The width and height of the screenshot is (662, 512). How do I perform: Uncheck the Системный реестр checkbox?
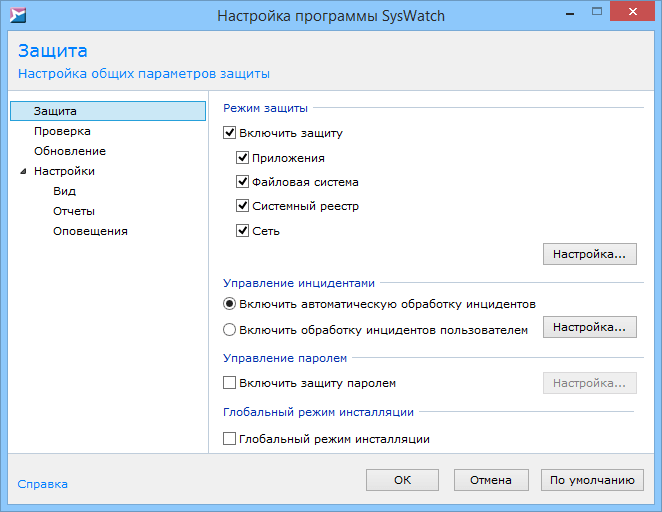tap(243, 206)
